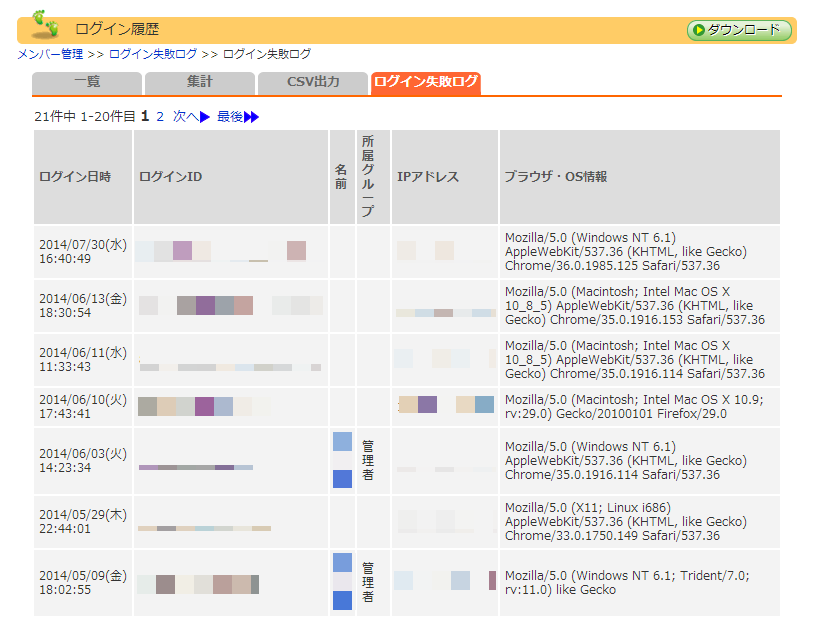The height and width of the screenshot is (618, 816).
Task: Click the footprints logo icon in header
Action: click(45, 25)
